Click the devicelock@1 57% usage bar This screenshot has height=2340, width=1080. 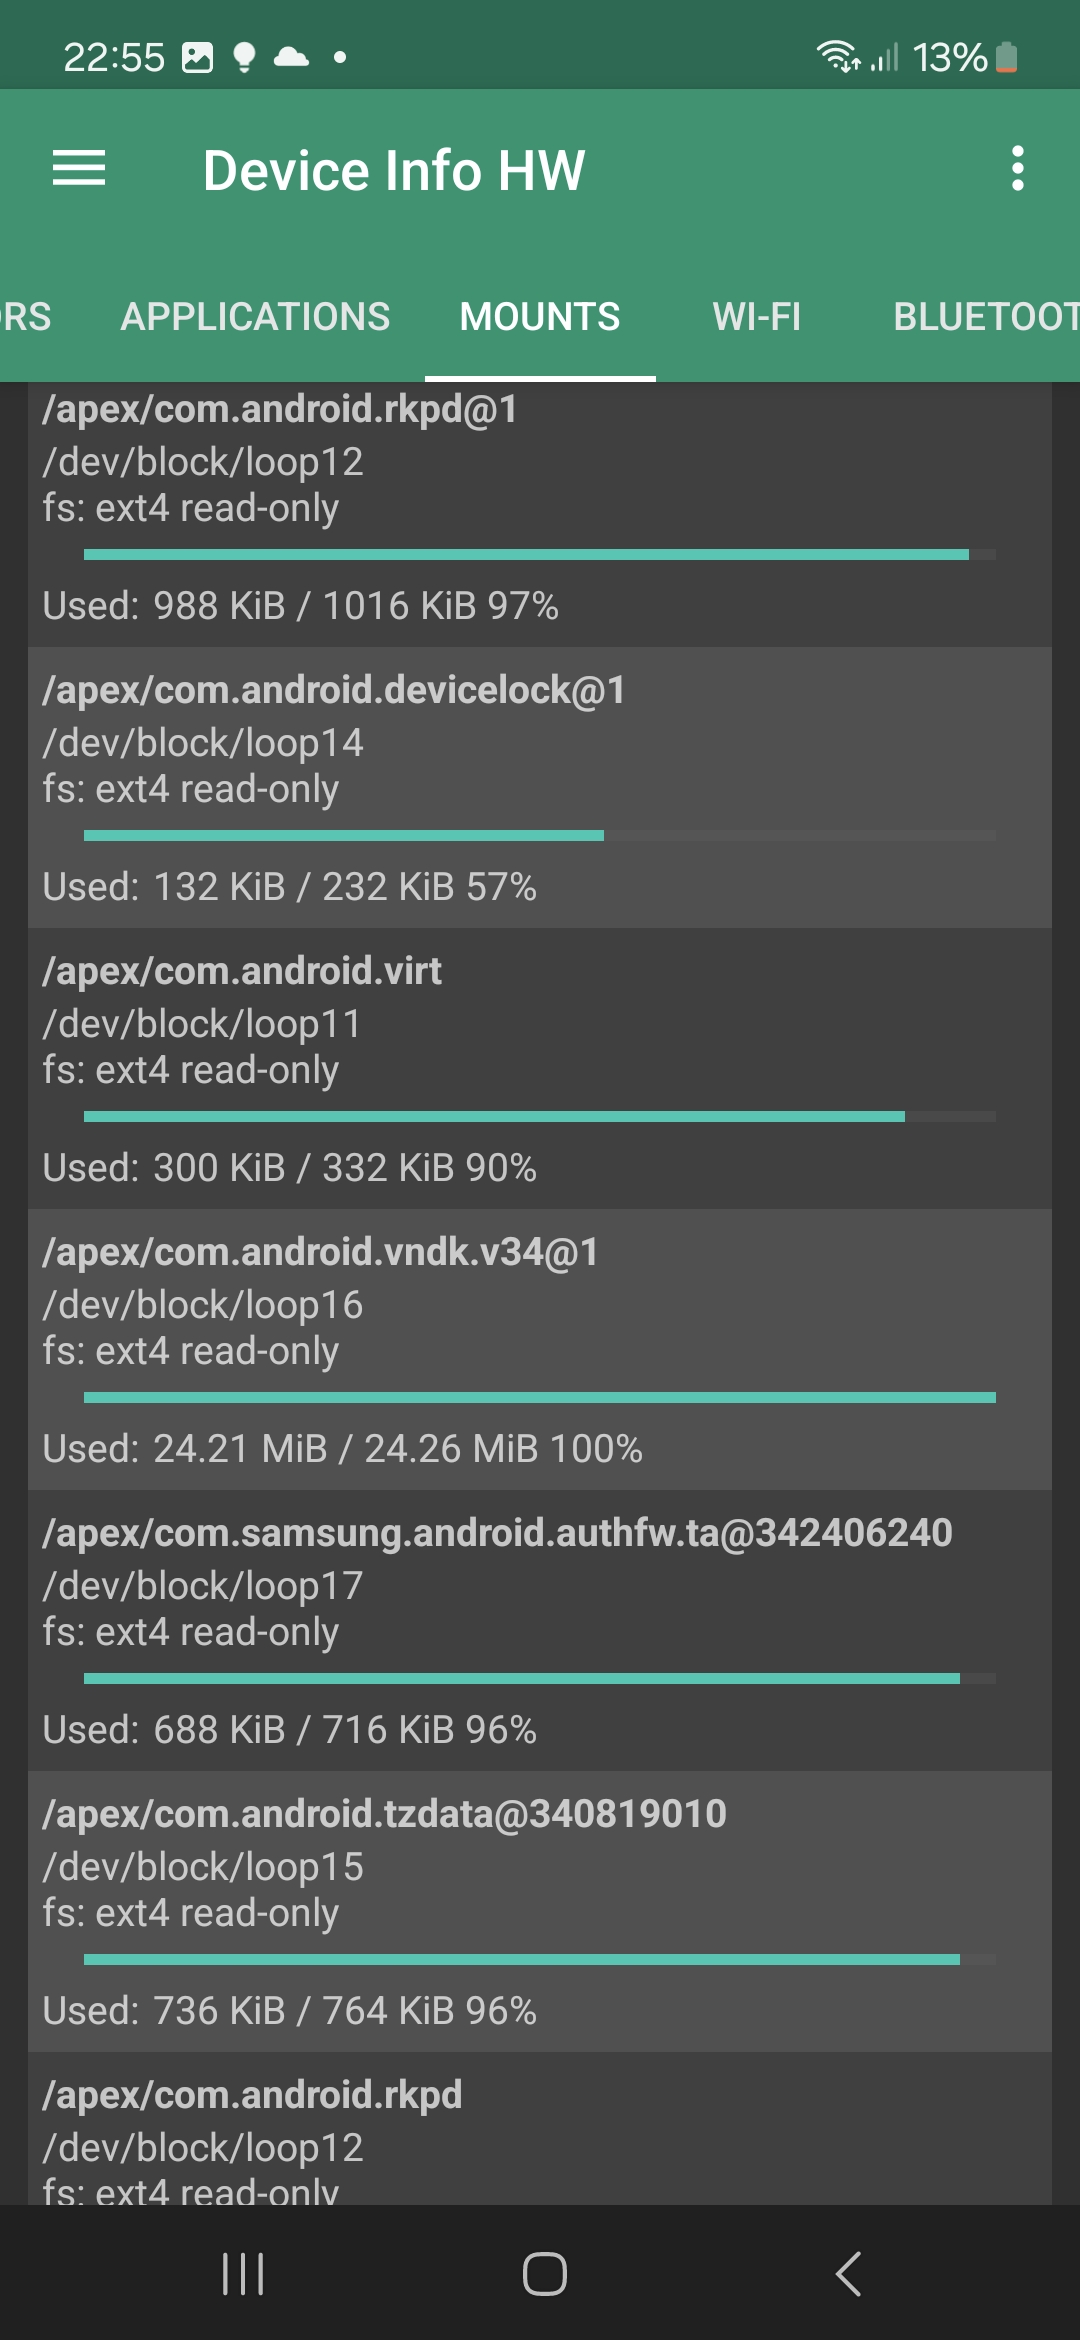(540, 835)
